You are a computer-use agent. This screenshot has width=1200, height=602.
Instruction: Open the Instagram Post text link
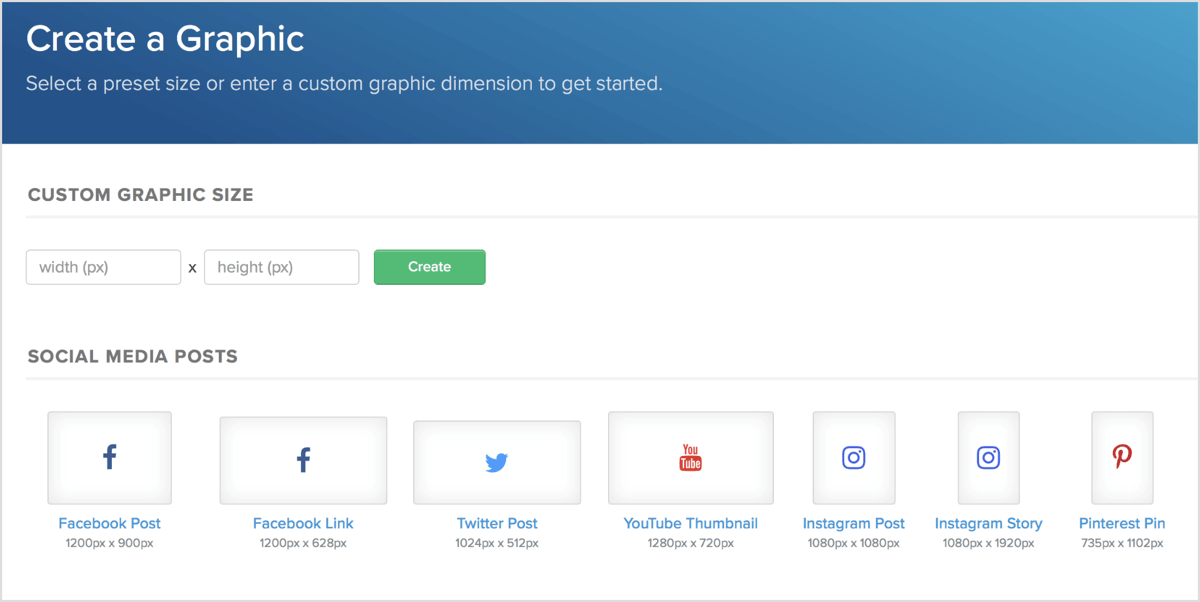coord(854,523)
